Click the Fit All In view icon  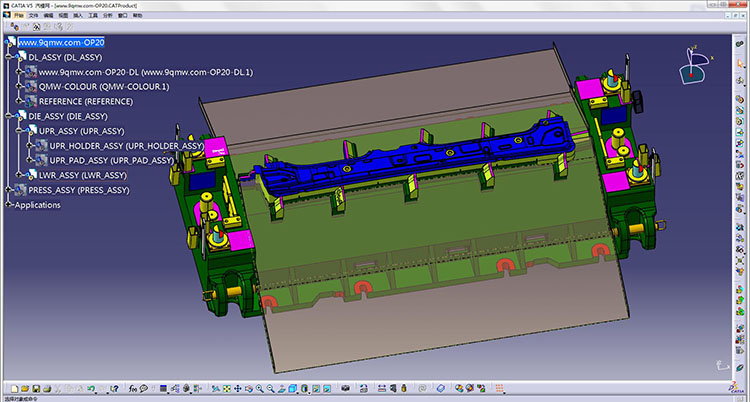click(228, 388)
